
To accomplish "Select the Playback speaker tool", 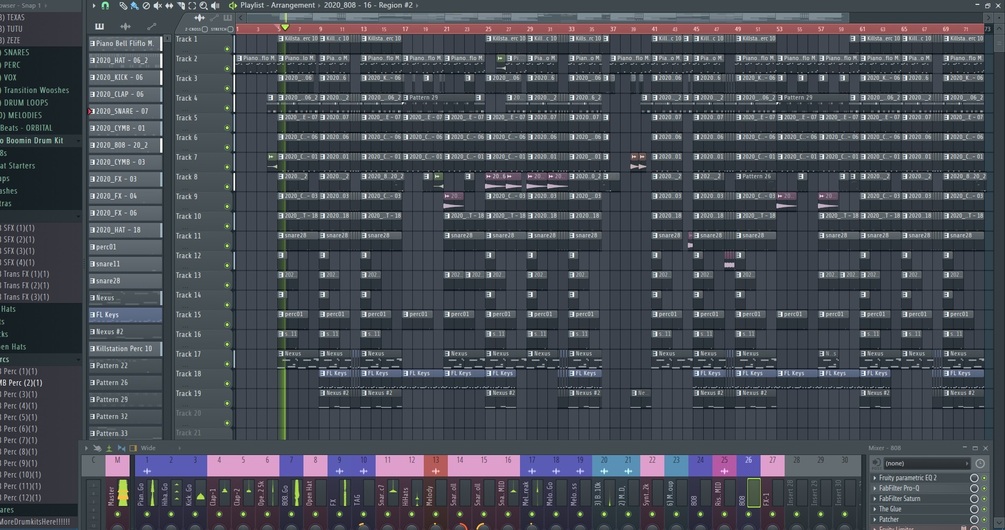I will tap(215, 5).
